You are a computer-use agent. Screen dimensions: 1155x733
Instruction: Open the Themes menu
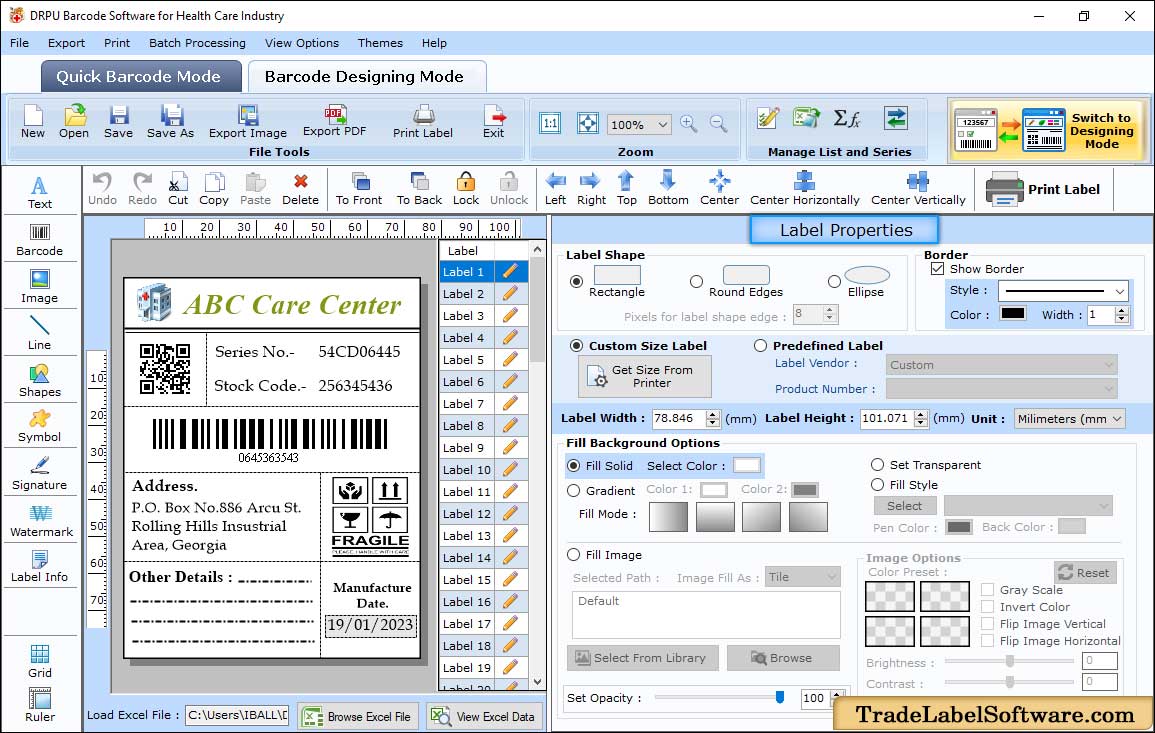click(380, 43)
